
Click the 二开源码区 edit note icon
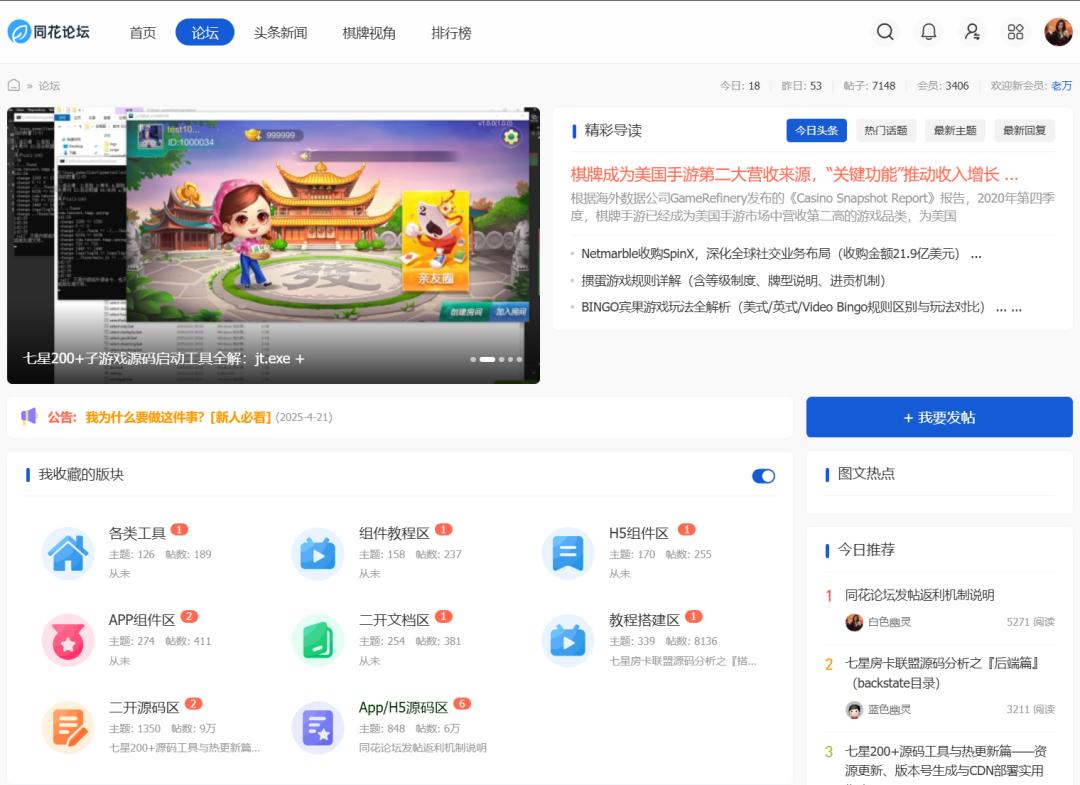click(x=68, y=727)
